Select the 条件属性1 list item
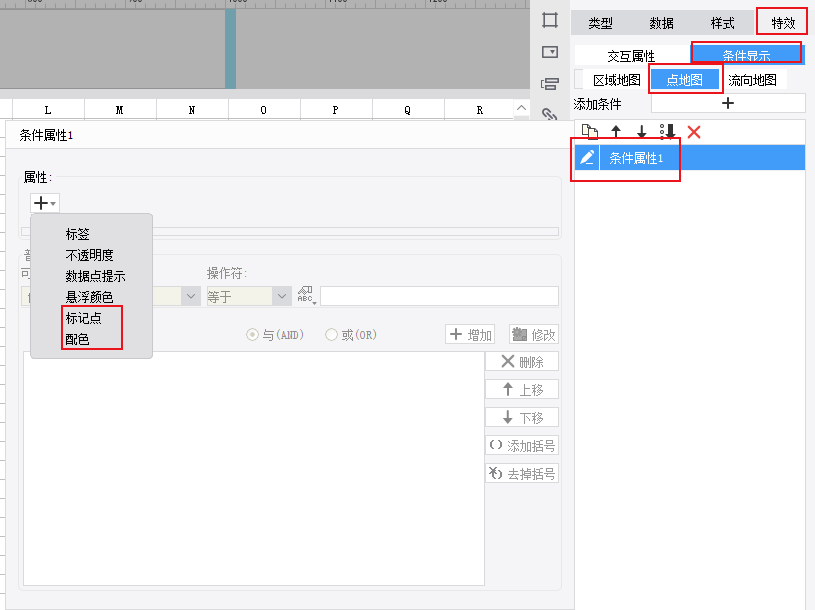 tap(690, 157)
